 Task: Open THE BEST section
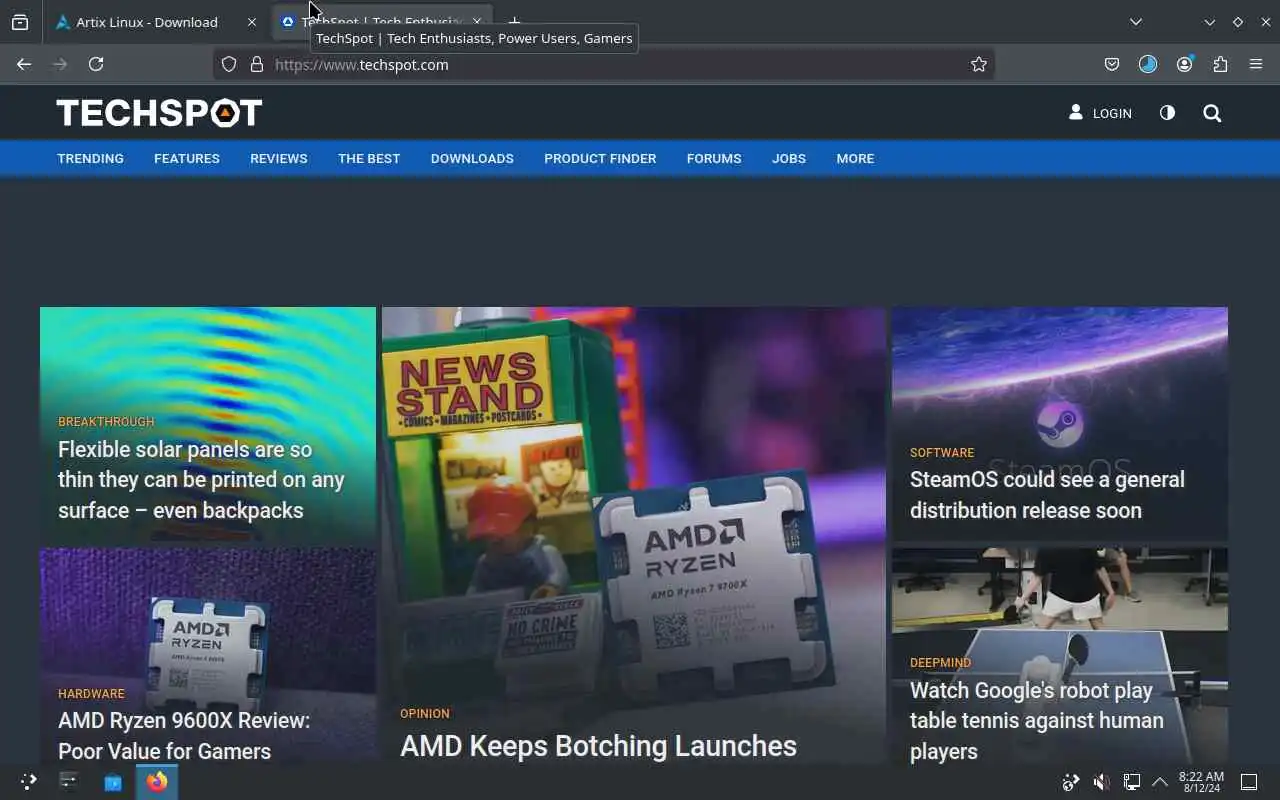tap(369, 158)
